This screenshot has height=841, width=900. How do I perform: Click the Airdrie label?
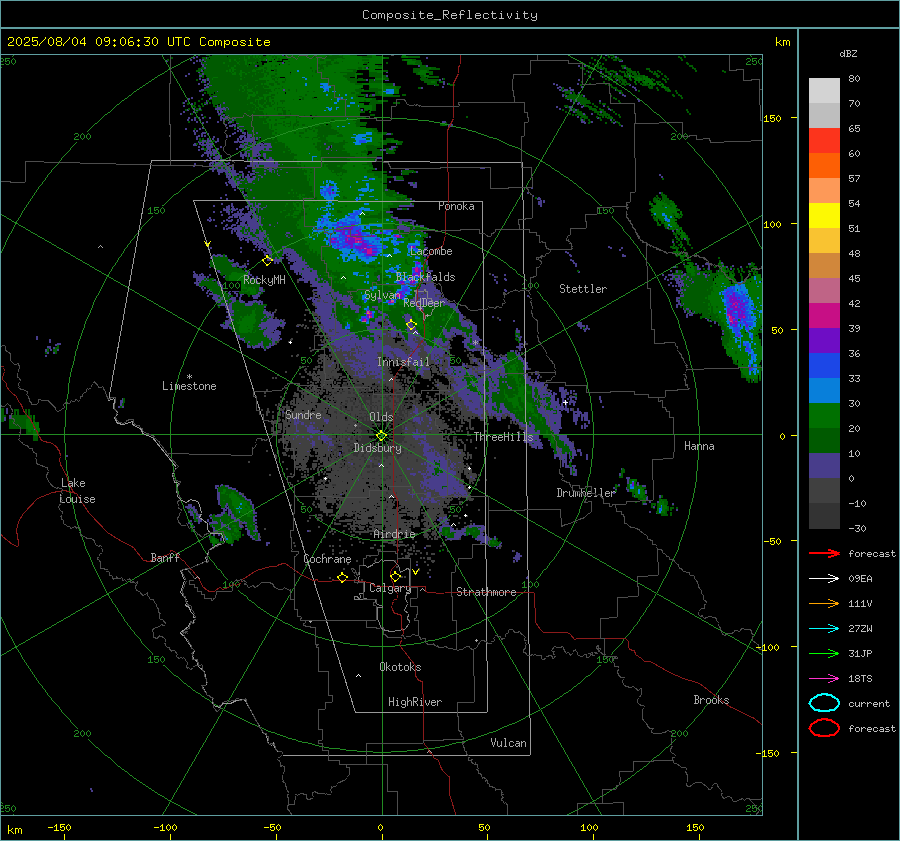click(x=394, y=534)
